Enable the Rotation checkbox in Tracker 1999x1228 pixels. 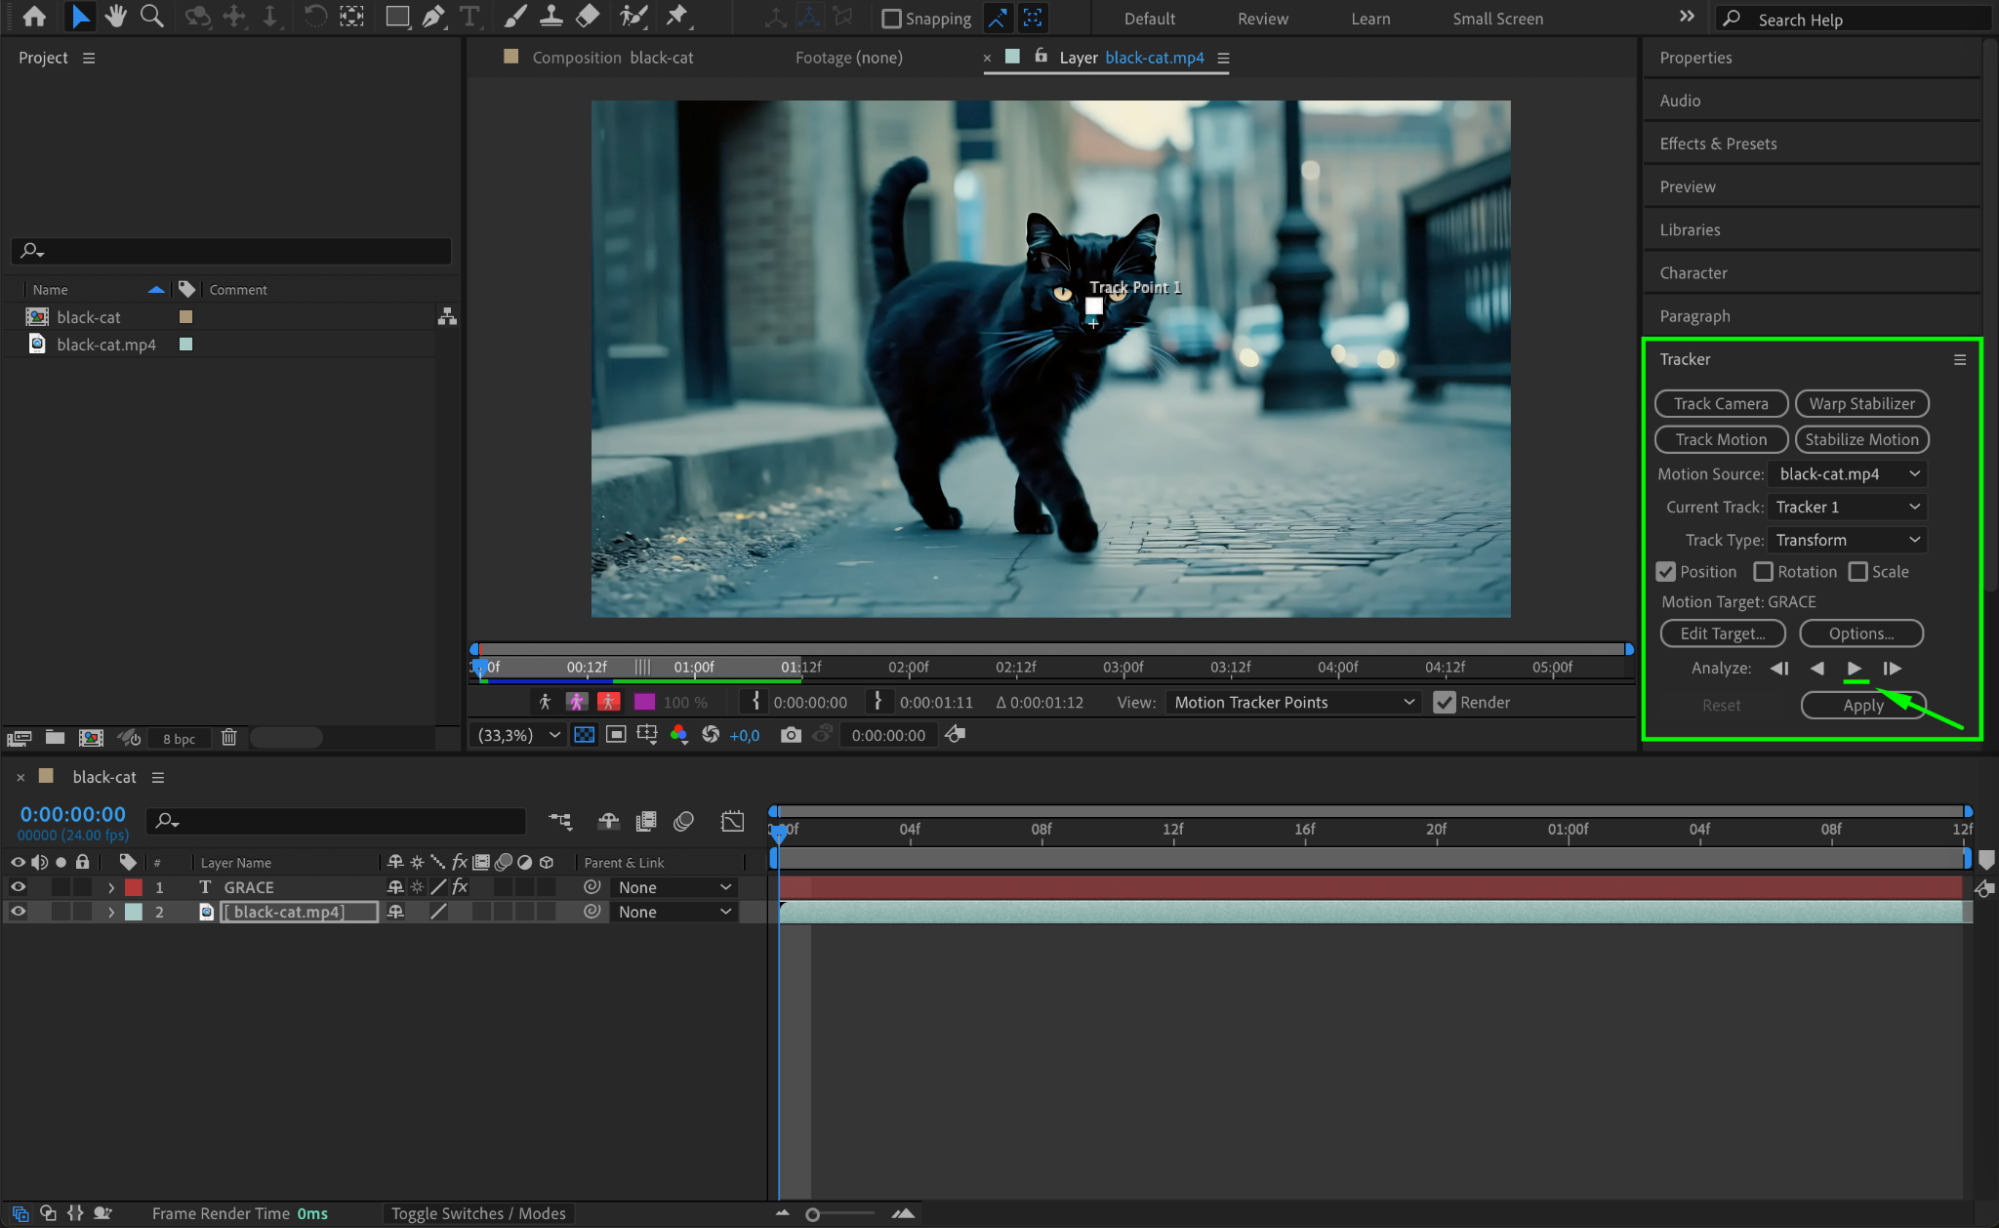tap(1763, 572)
